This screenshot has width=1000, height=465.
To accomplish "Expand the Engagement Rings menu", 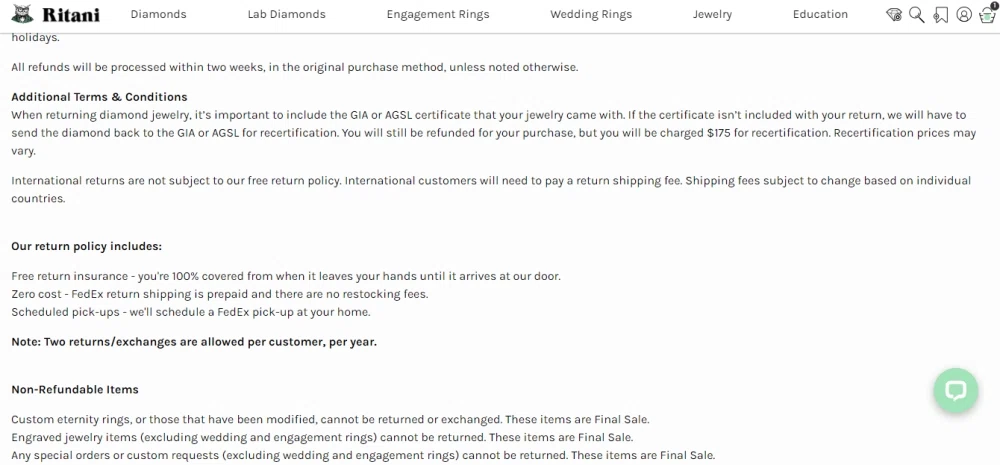I will tap(437, 15).
